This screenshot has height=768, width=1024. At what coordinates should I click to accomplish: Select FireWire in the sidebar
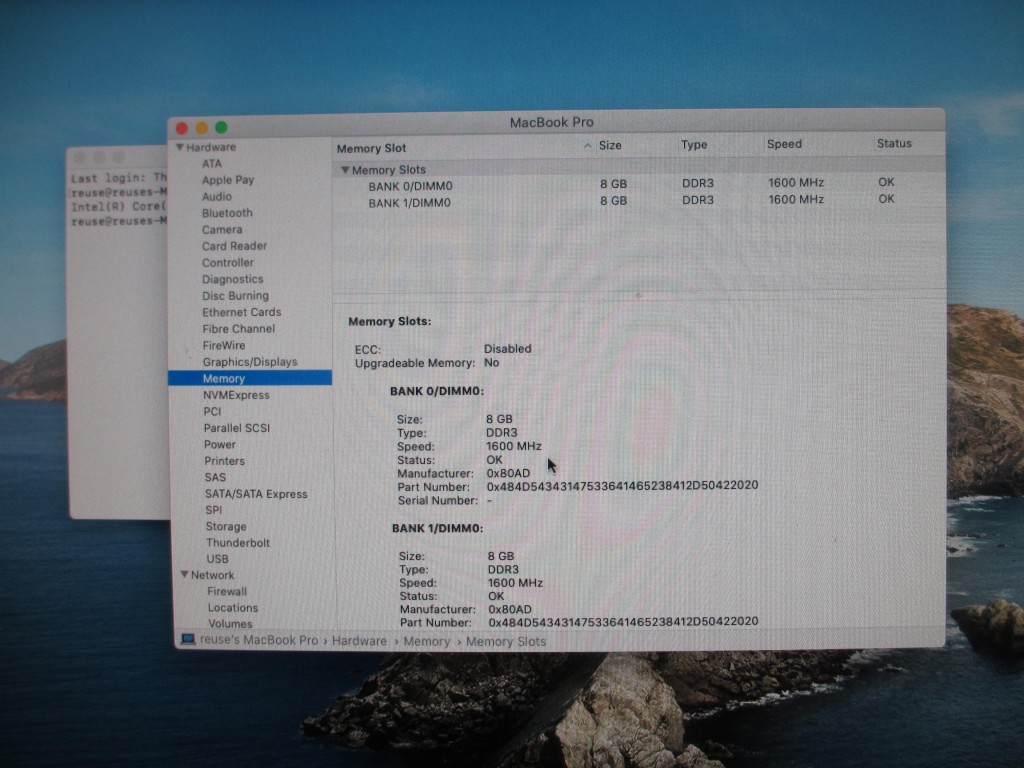point(224,345)
